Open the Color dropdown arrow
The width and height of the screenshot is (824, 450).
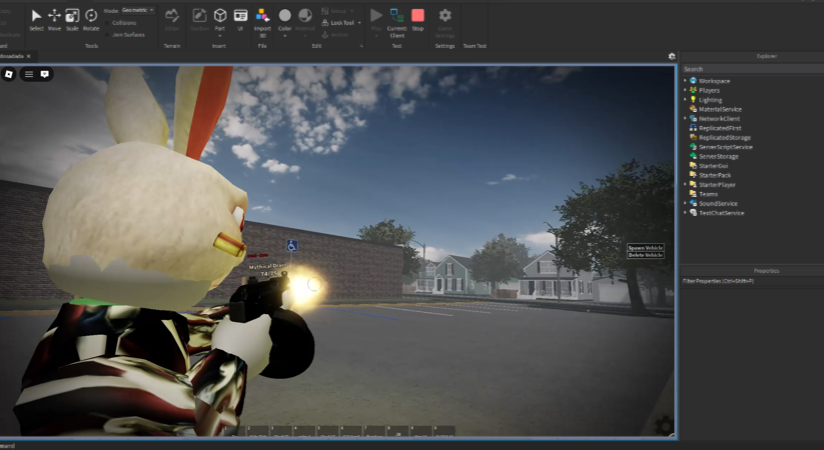tap(285, 36)
